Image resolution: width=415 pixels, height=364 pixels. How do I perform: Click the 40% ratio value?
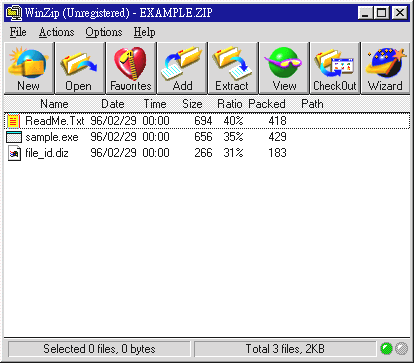point(233,121)
